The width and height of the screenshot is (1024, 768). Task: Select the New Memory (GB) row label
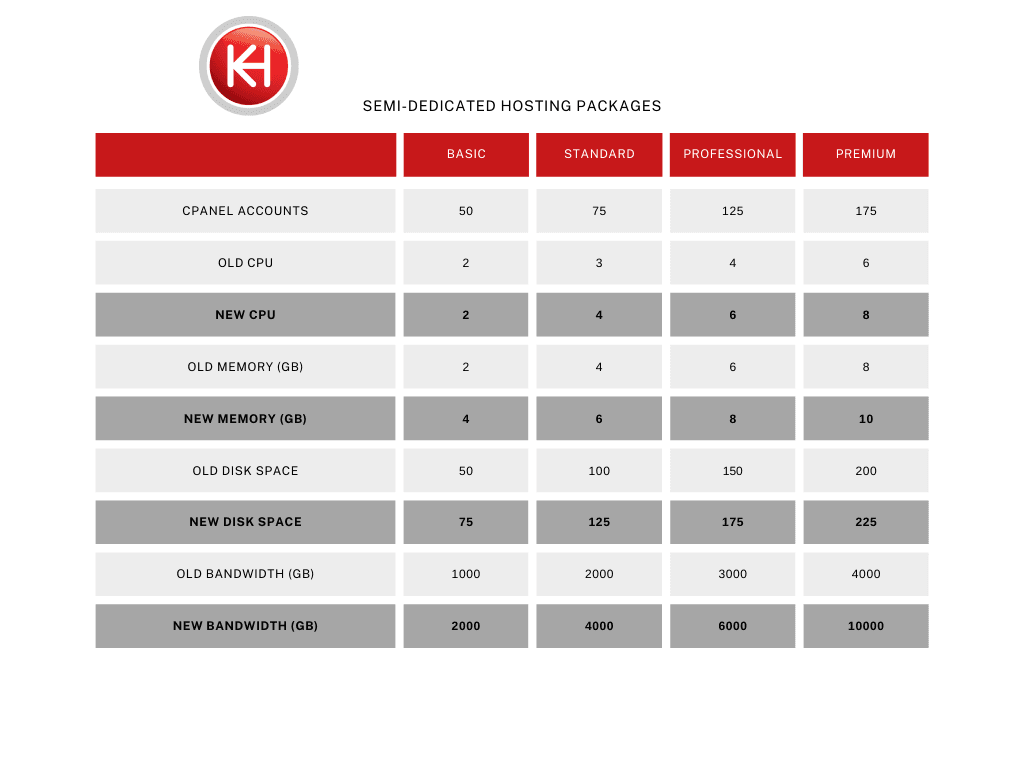[x=246, y=419]
